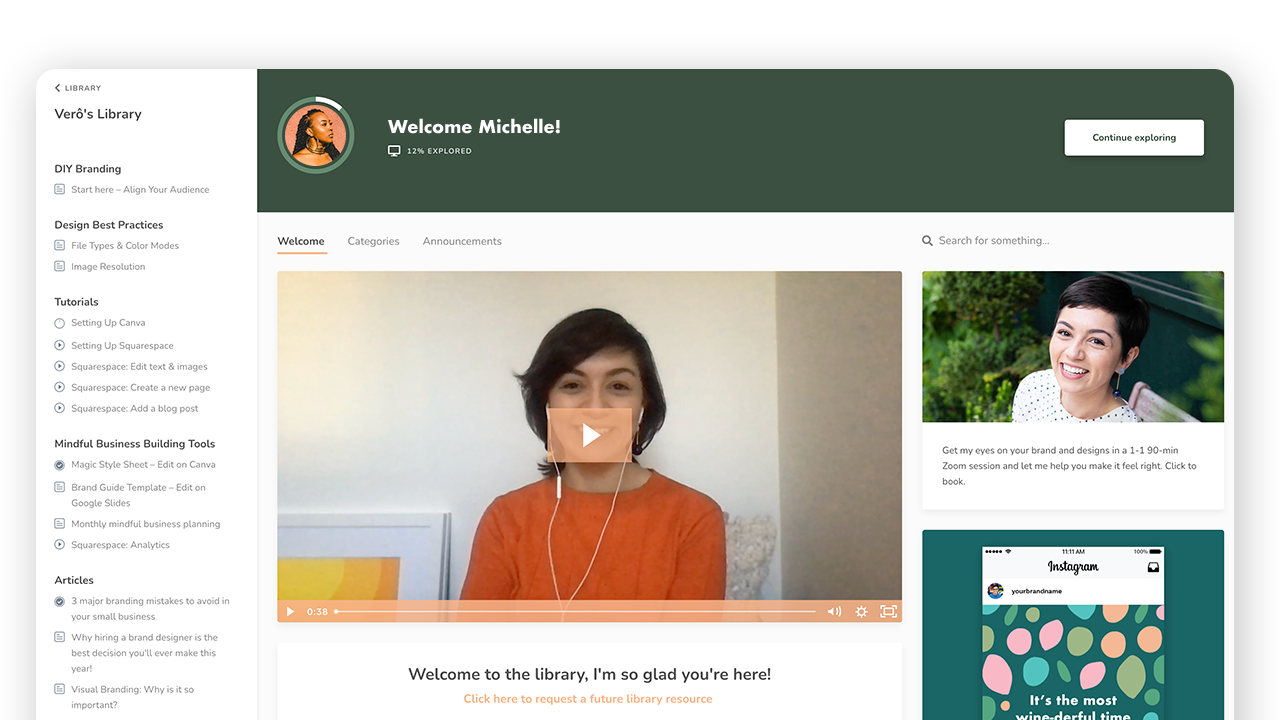The height and width of the screenshot is (720, 1280).
Task: Toggle checked circle for 3 major branding mistakes
Action: [60, 601]
